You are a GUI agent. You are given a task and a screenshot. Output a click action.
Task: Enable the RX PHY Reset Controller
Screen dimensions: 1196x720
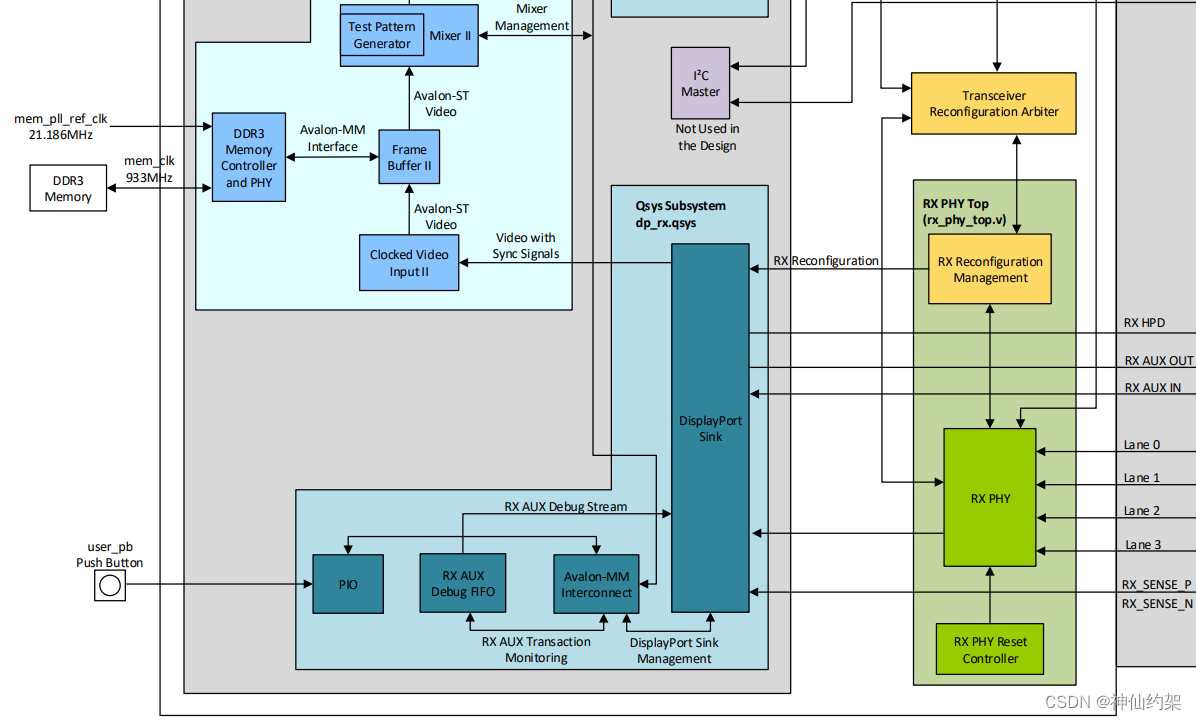pos(989,648)
